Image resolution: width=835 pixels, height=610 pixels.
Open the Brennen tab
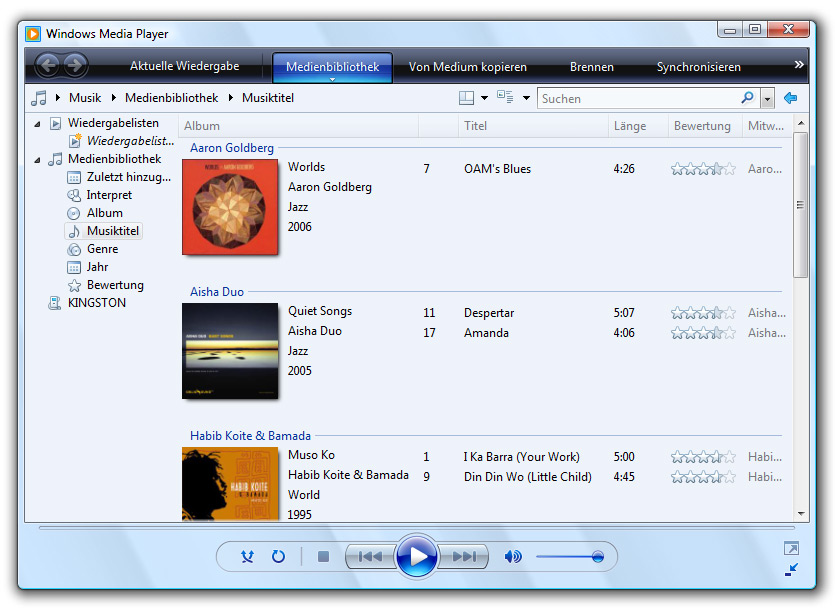[592, 67]
